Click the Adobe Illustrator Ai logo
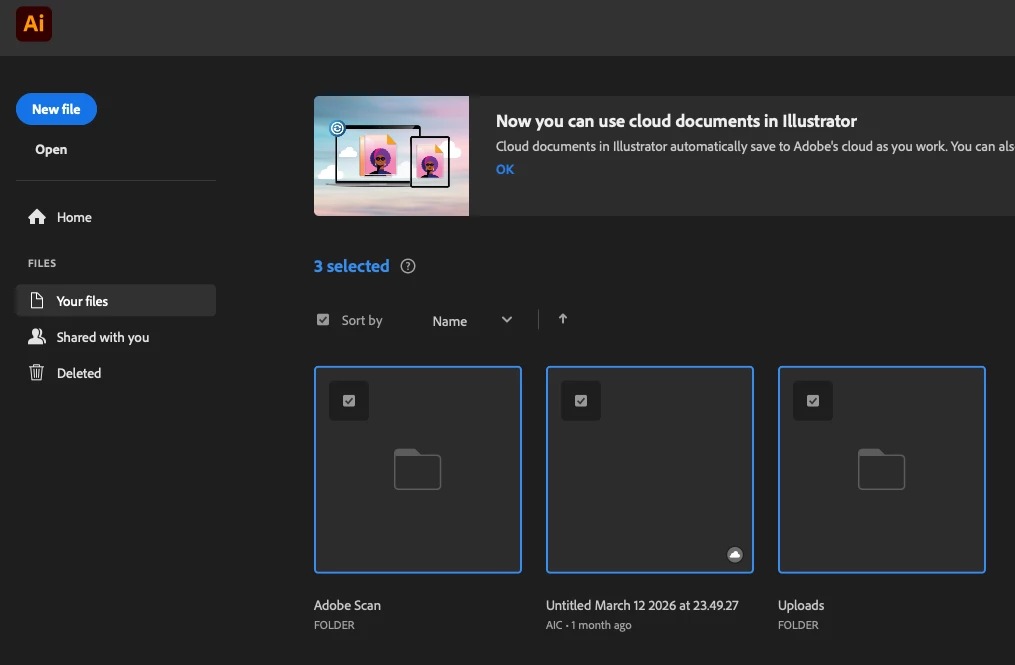 34,24
